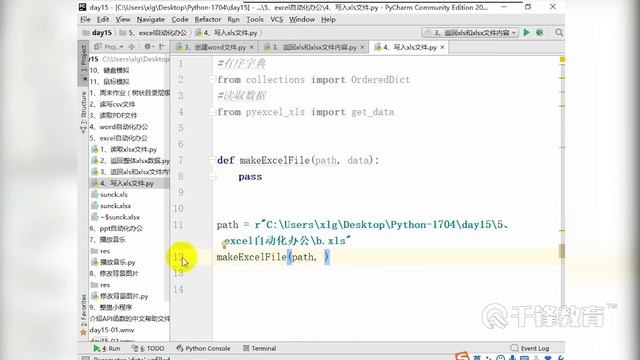The image size is (640, 360).
Task: Open the Window menu
Action: click(x=302, y=19)
